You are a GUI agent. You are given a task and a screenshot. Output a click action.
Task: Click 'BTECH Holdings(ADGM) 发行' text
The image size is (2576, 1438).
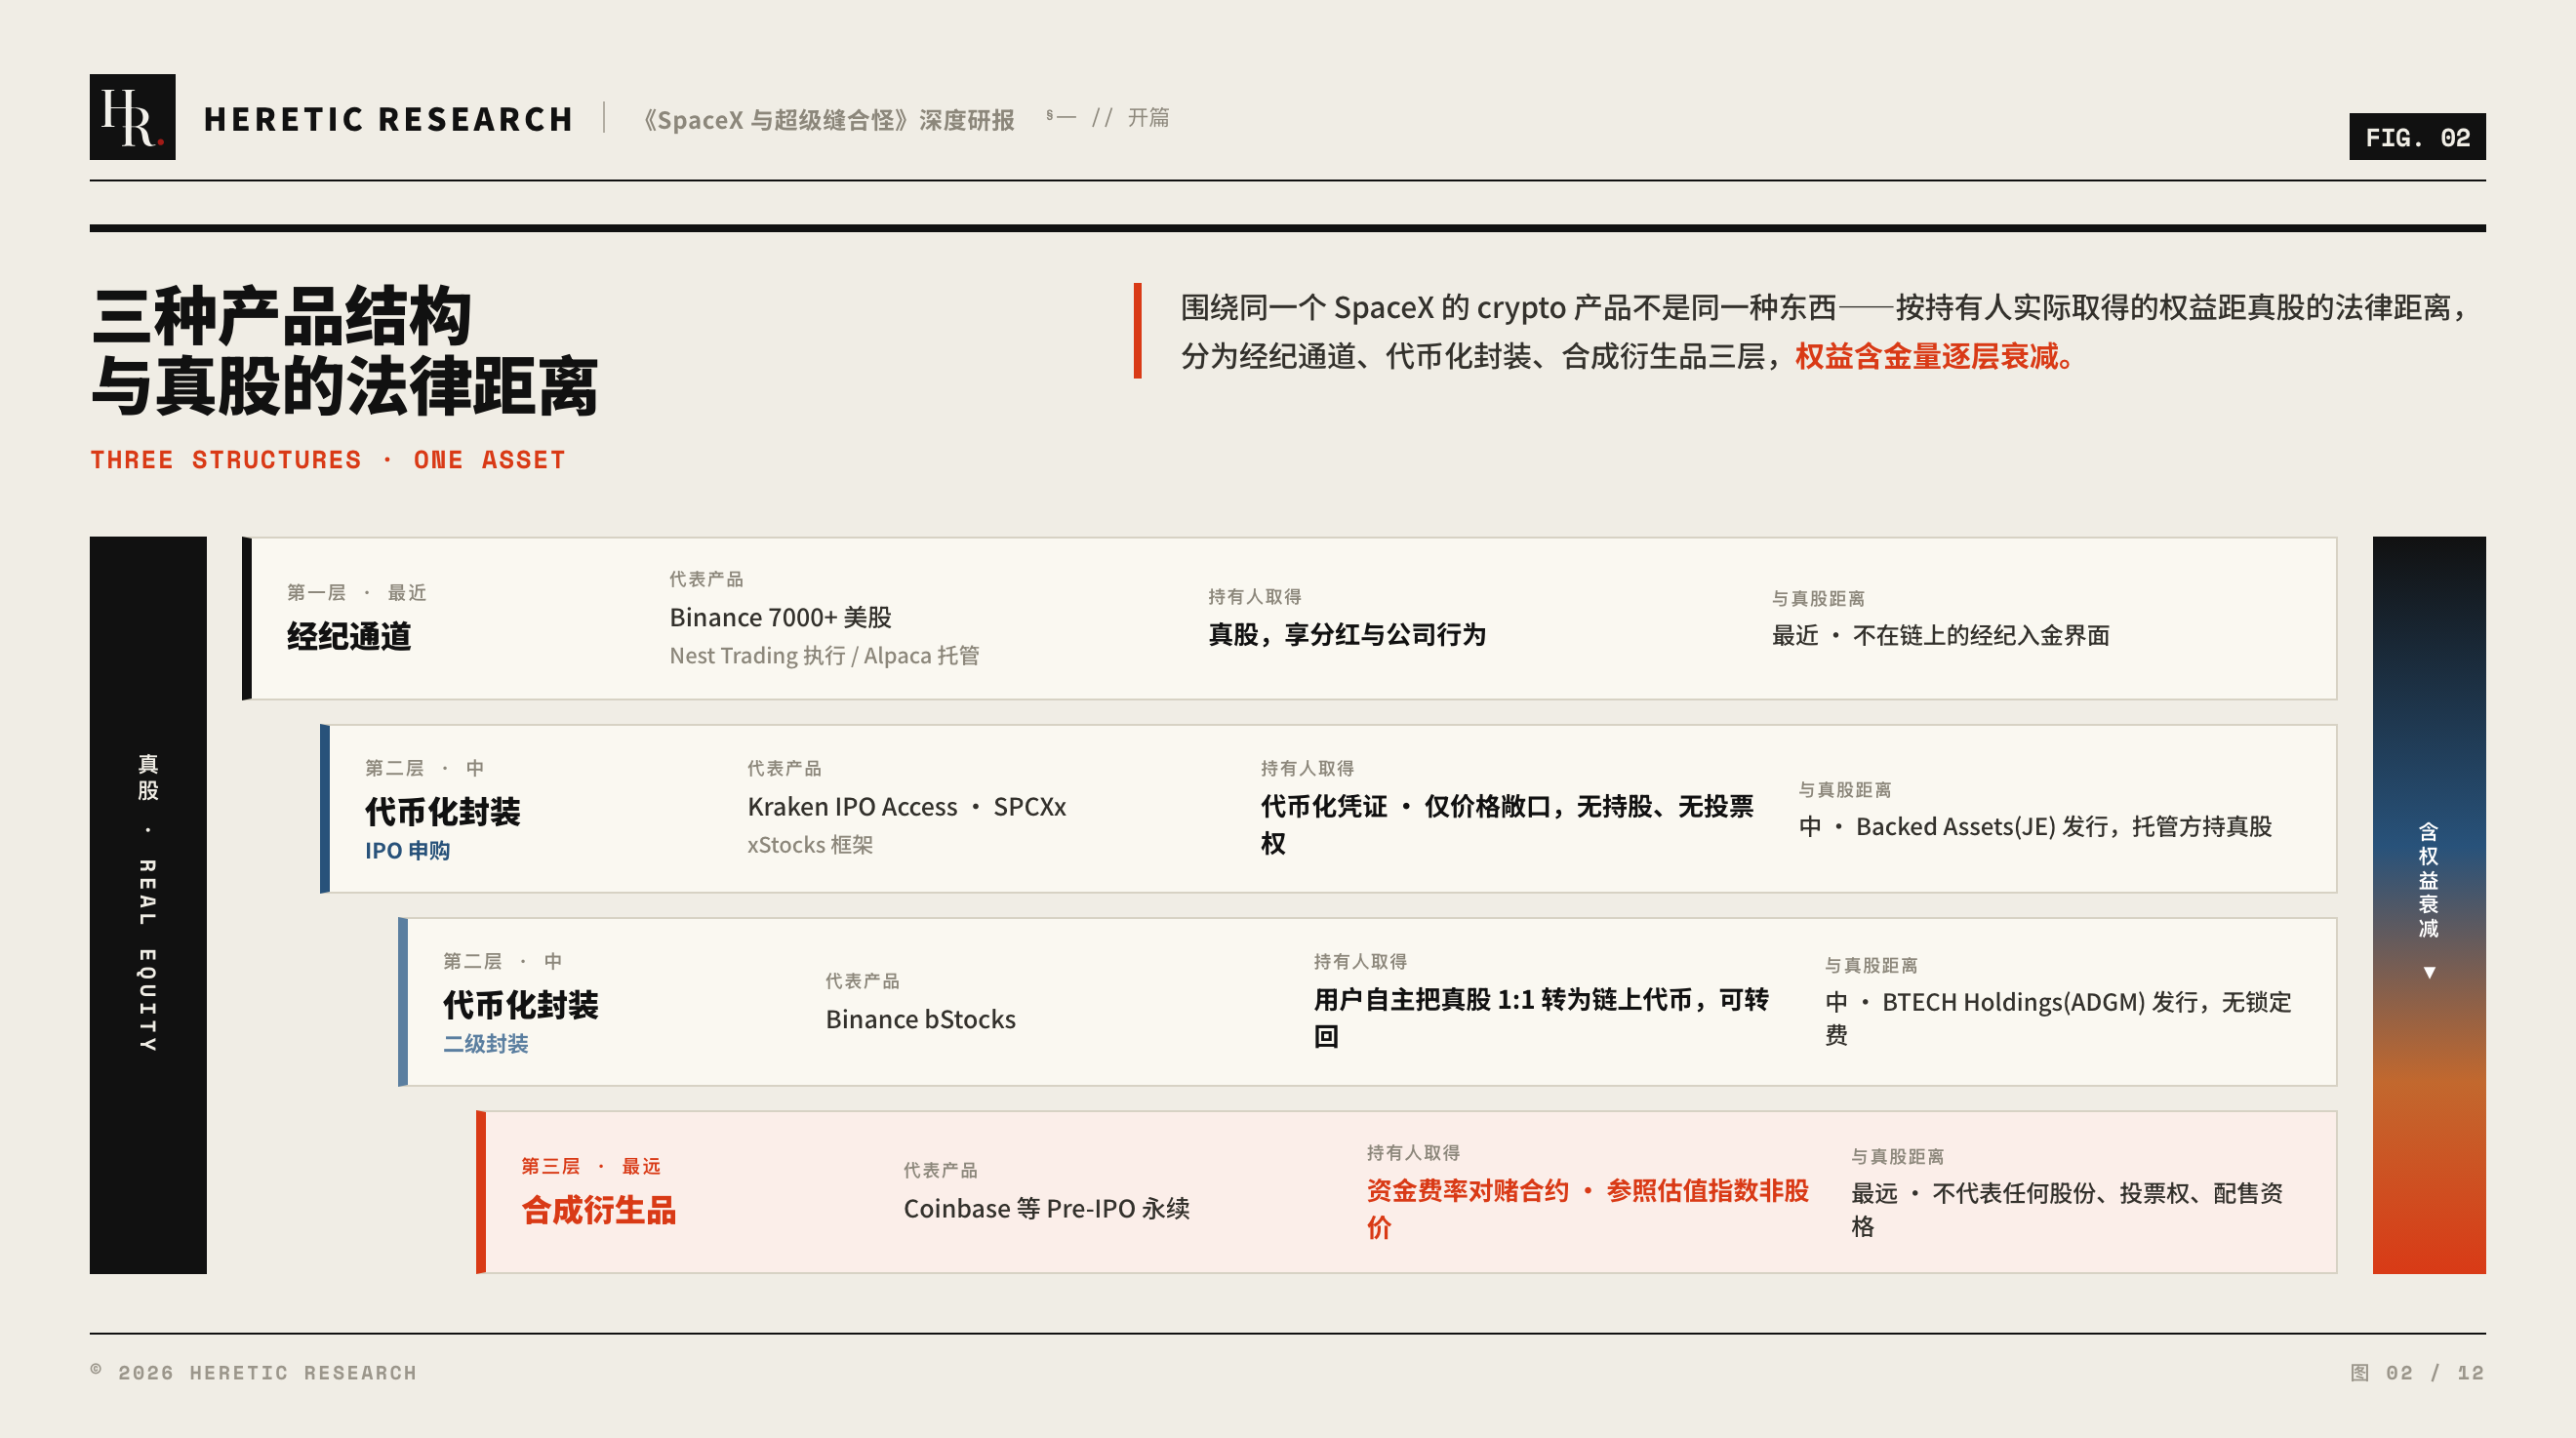2058,1018
